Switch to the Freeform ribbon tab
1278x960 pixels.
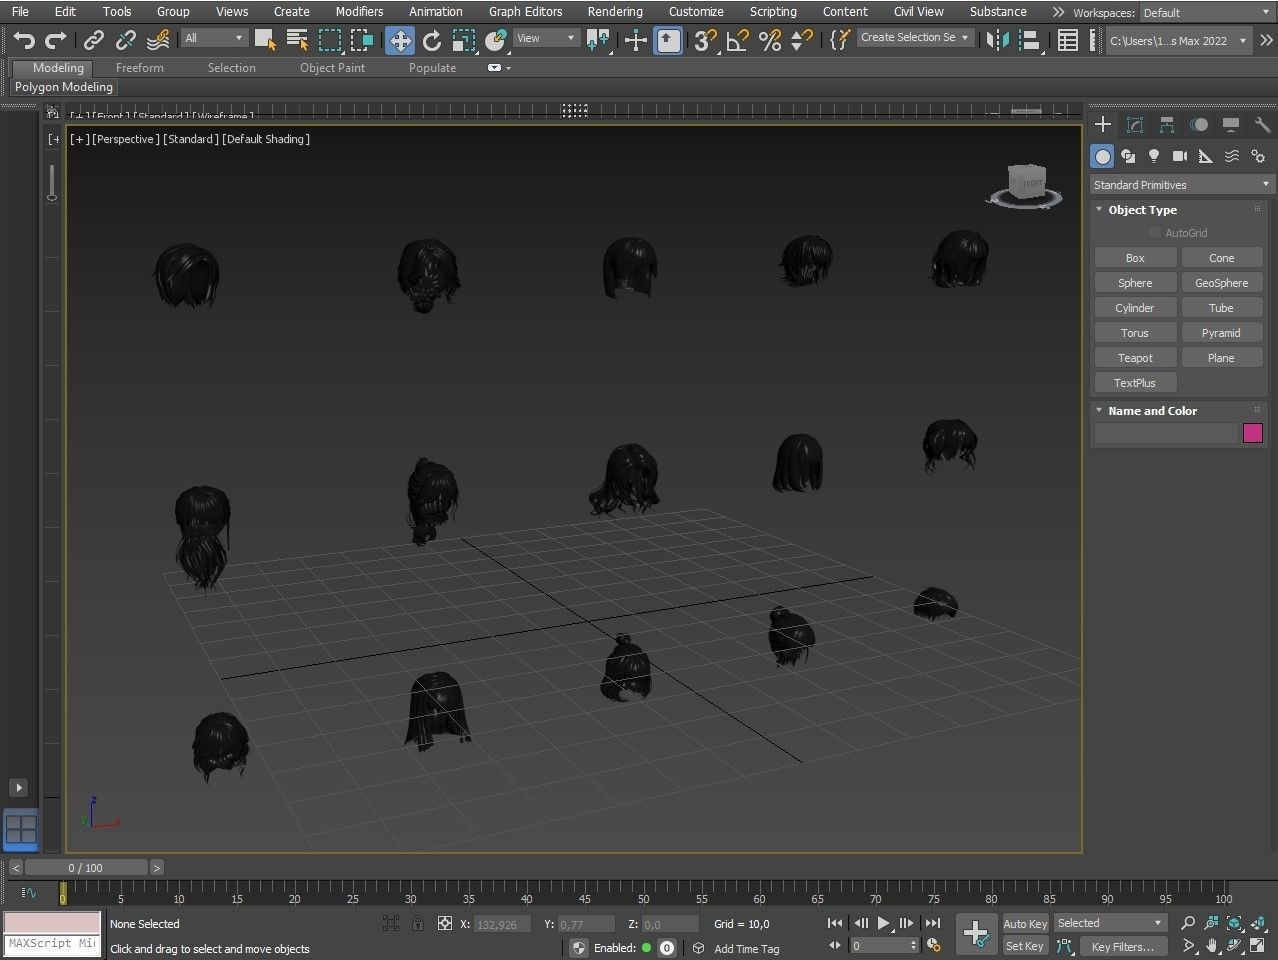click(140, 68)
